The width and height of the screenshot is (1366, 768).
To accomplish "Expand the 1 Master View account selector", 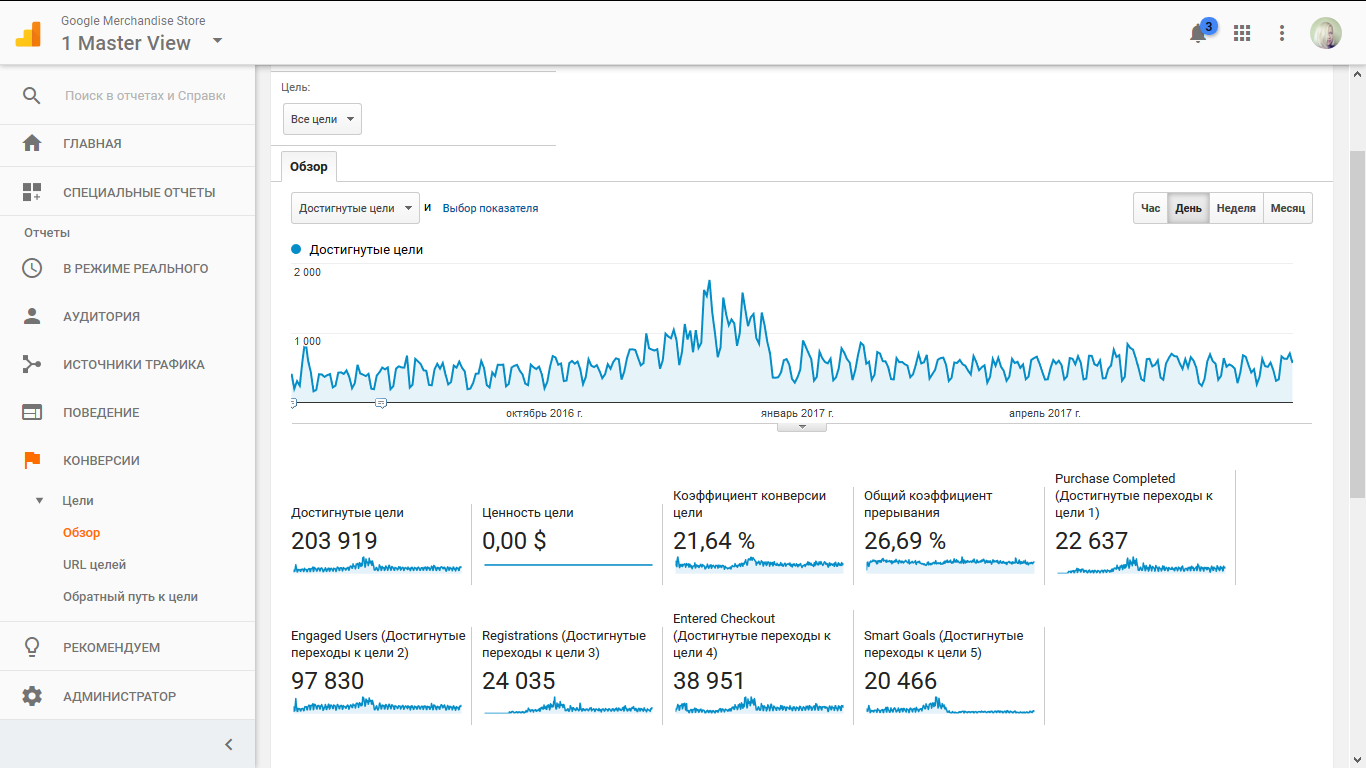I will (216, 43).
